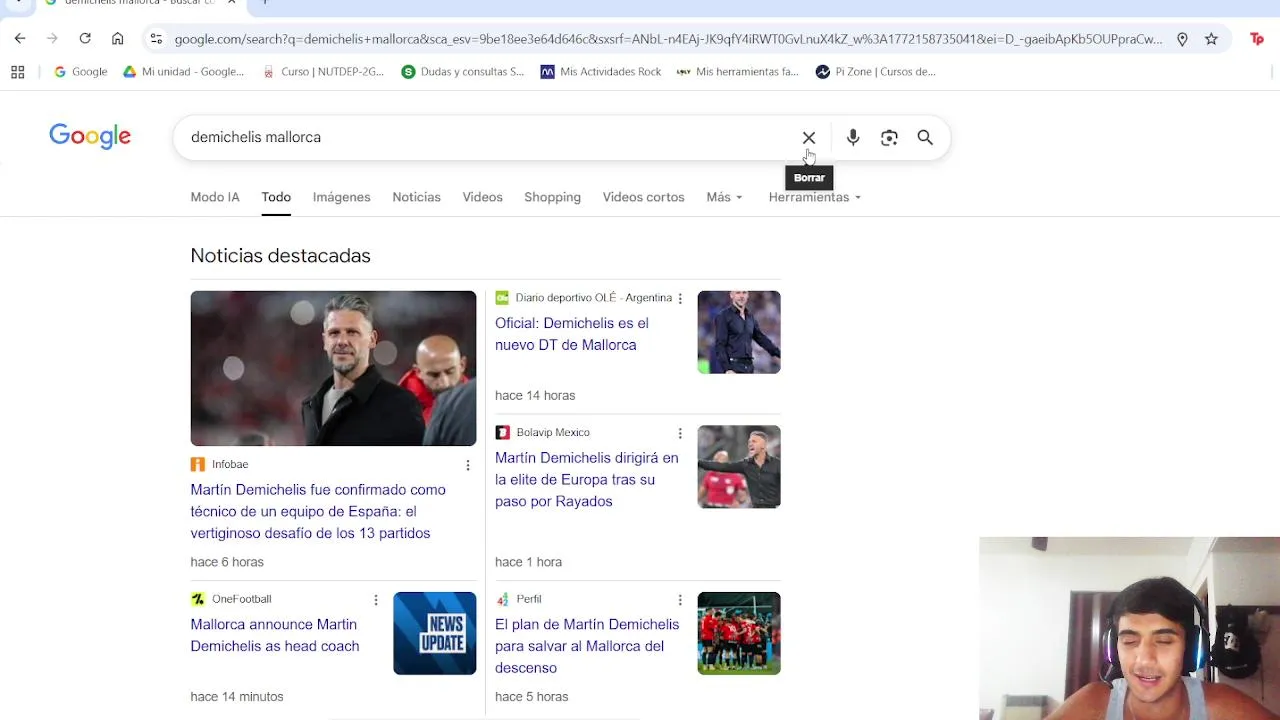The image size is (1280, 720).
Task: Click the Google logo
Action: (x=90, y=137)
